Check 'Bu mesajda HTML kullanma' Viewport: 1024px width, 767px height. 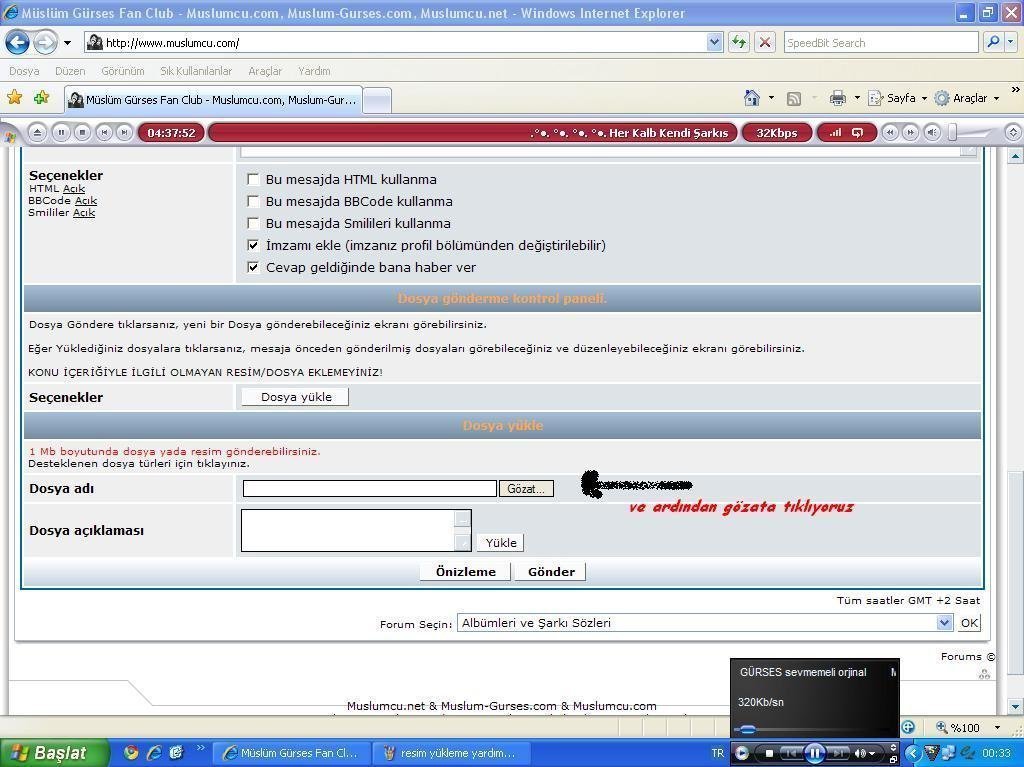pyautogui.click(x=253, y=179)
